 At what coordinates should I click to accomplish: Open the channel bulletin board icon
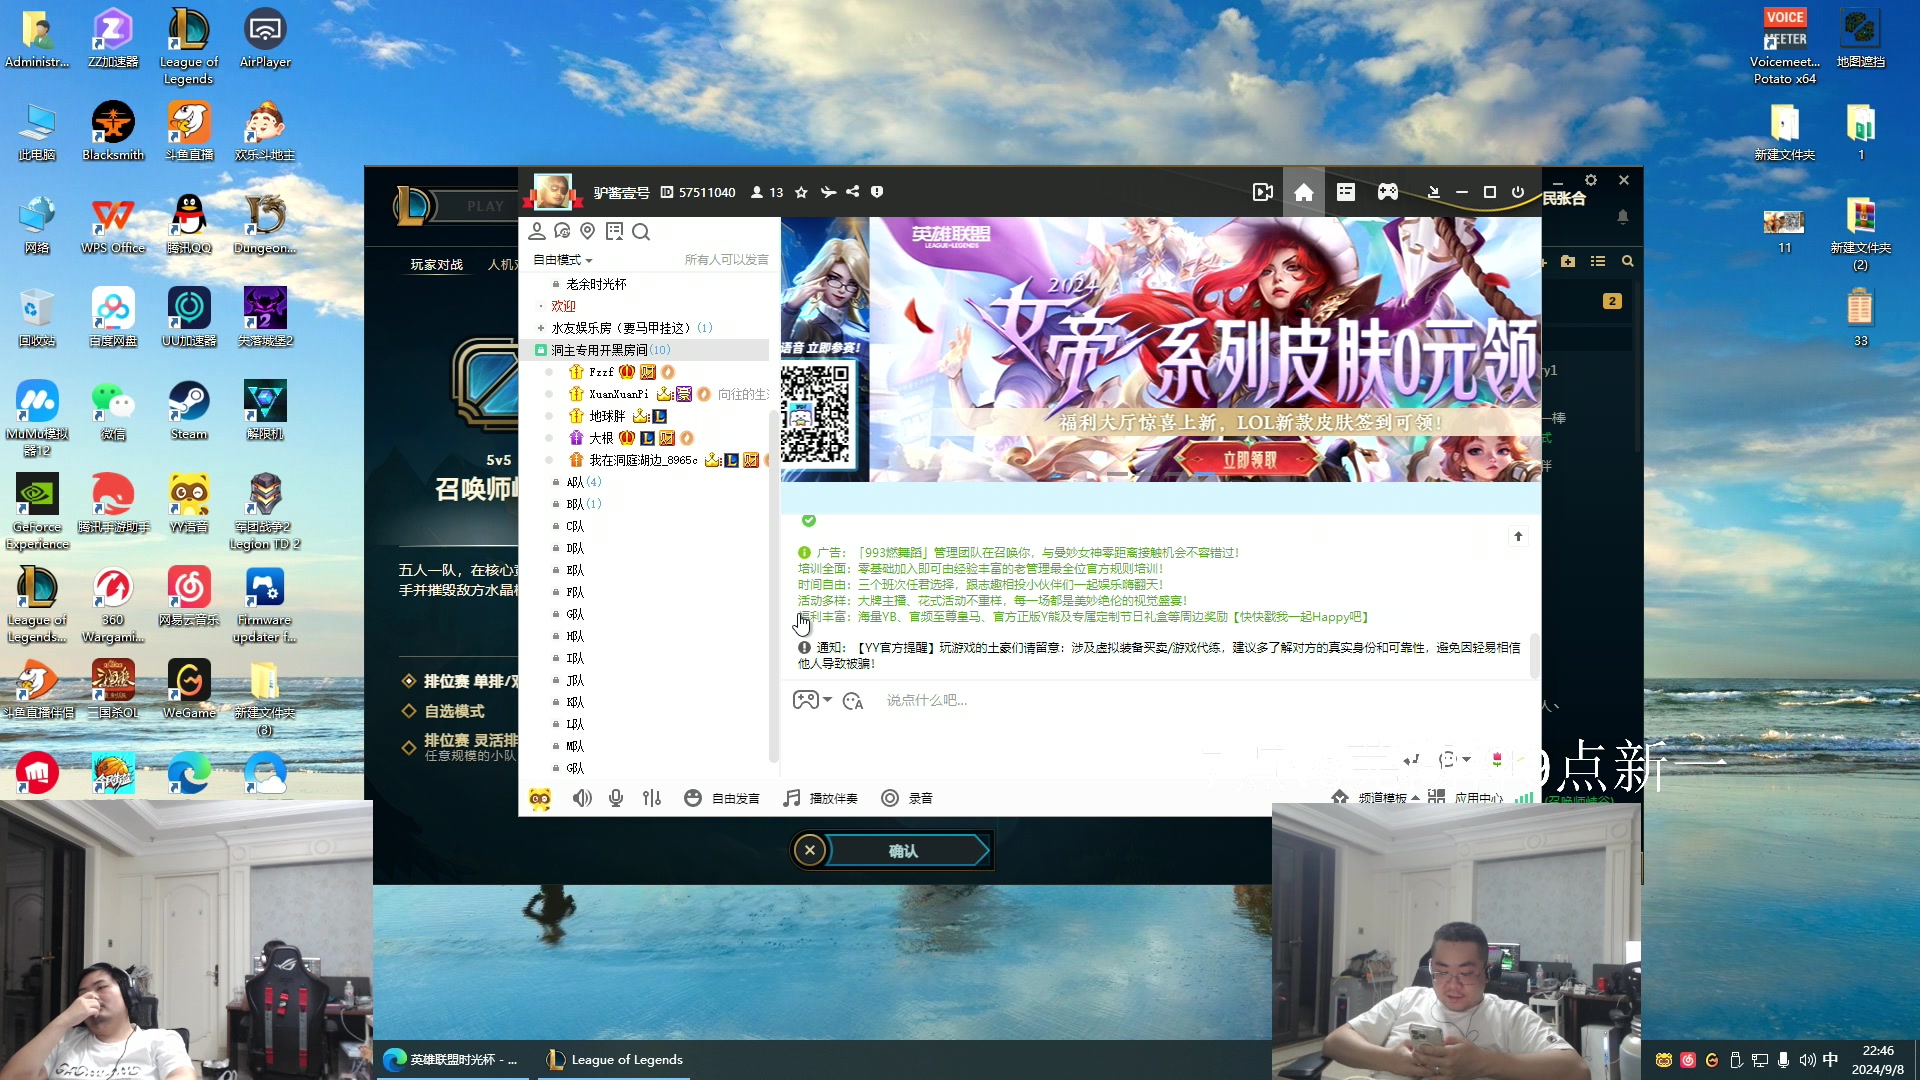point(614,231)
